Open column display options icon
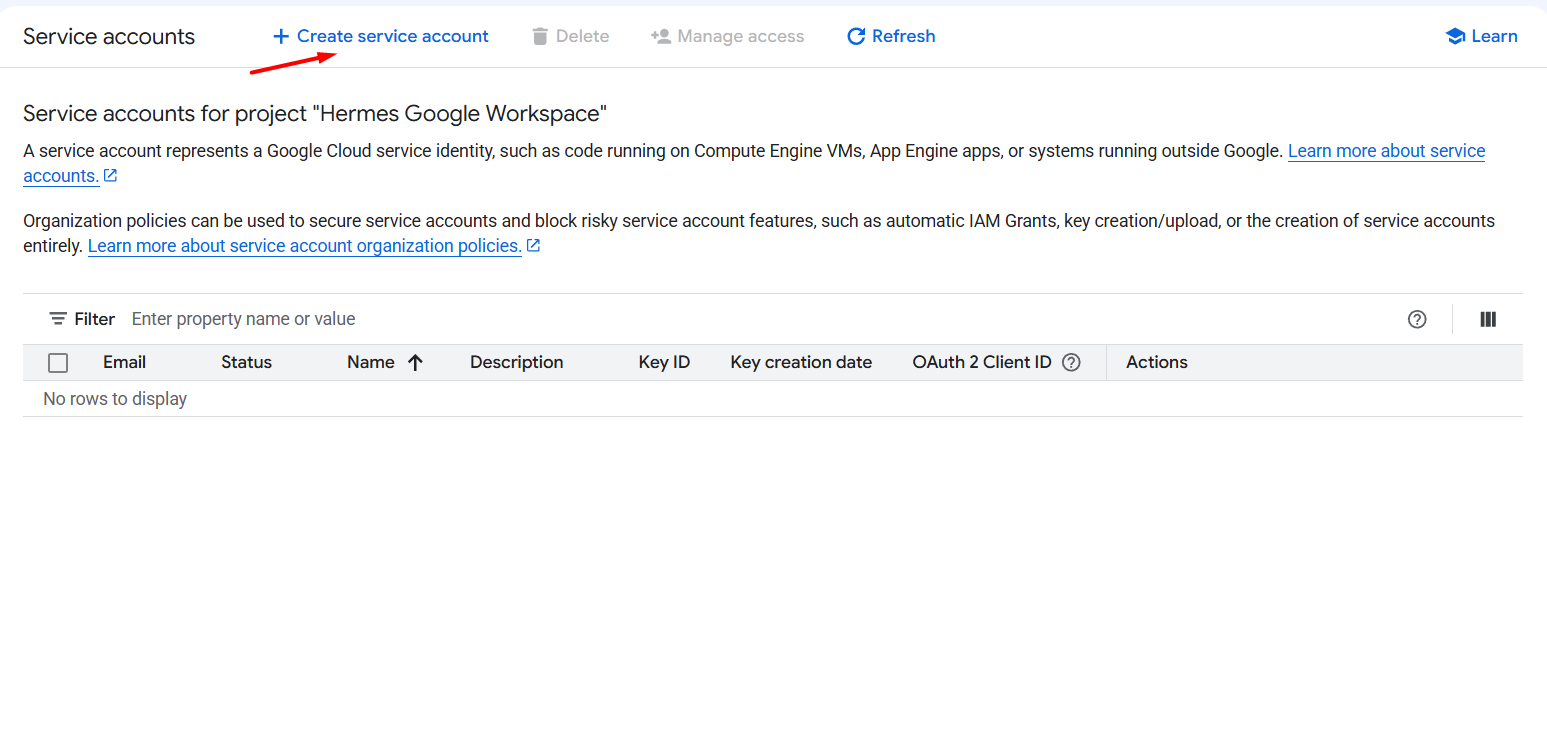Screen dimensions: 1547x743 pyautogui.click(x=1488, y=319)
